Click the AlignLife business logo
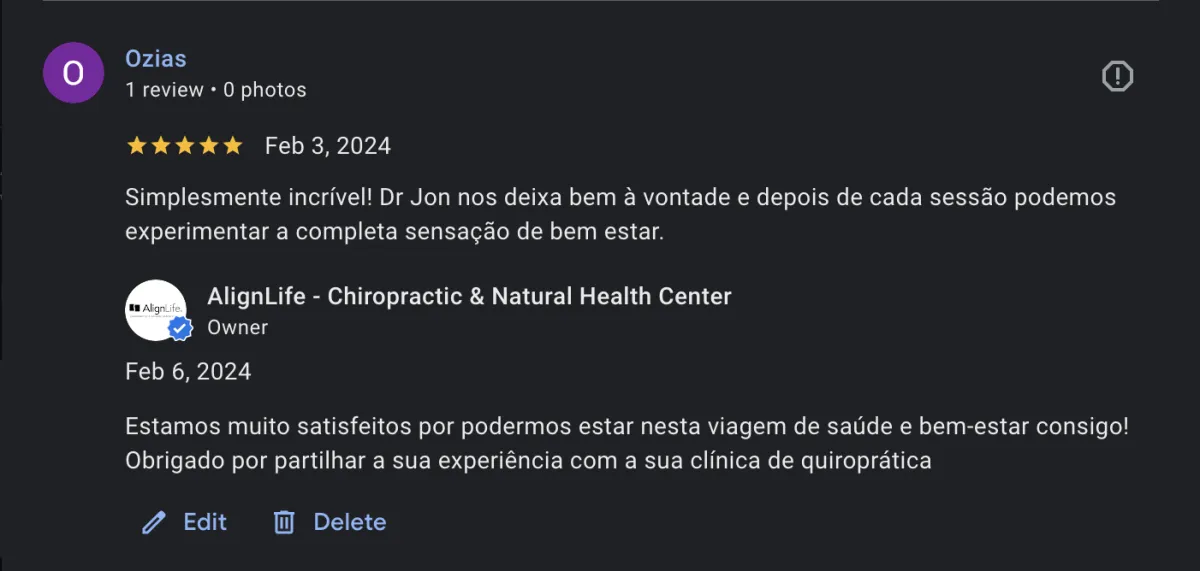The width and height of the screenshot is (1200, 571). coord(153,307)
